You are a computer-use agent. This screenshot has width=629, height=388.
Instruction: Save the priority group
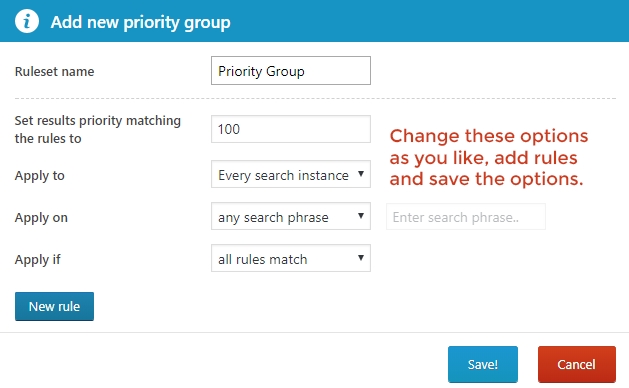click(483, 364)
